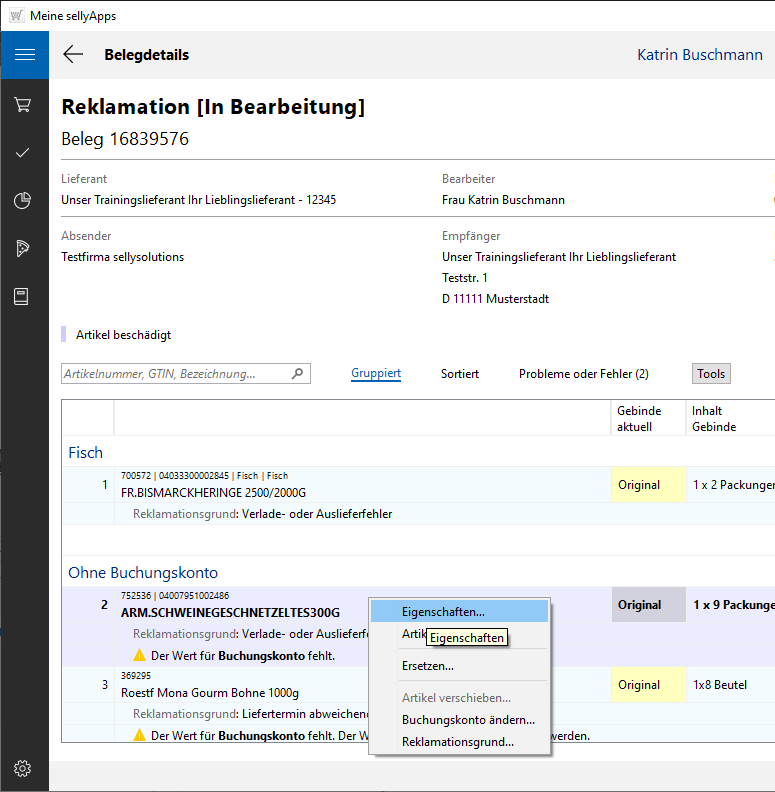Viewport: 775px width, 792px height.
Task: Select the checkmark icon in sidebar
Action: click(23, 152)
